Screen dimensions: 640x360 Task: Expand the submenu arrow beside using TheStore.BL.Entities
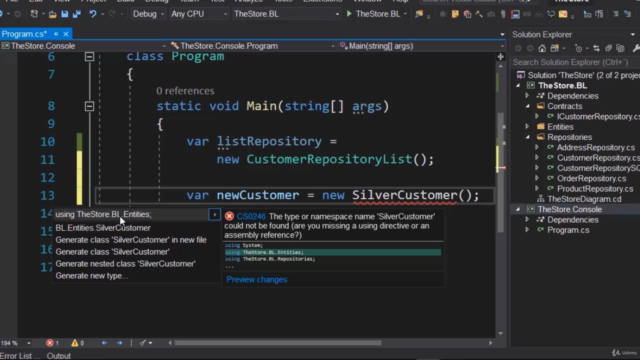point(215,215)
